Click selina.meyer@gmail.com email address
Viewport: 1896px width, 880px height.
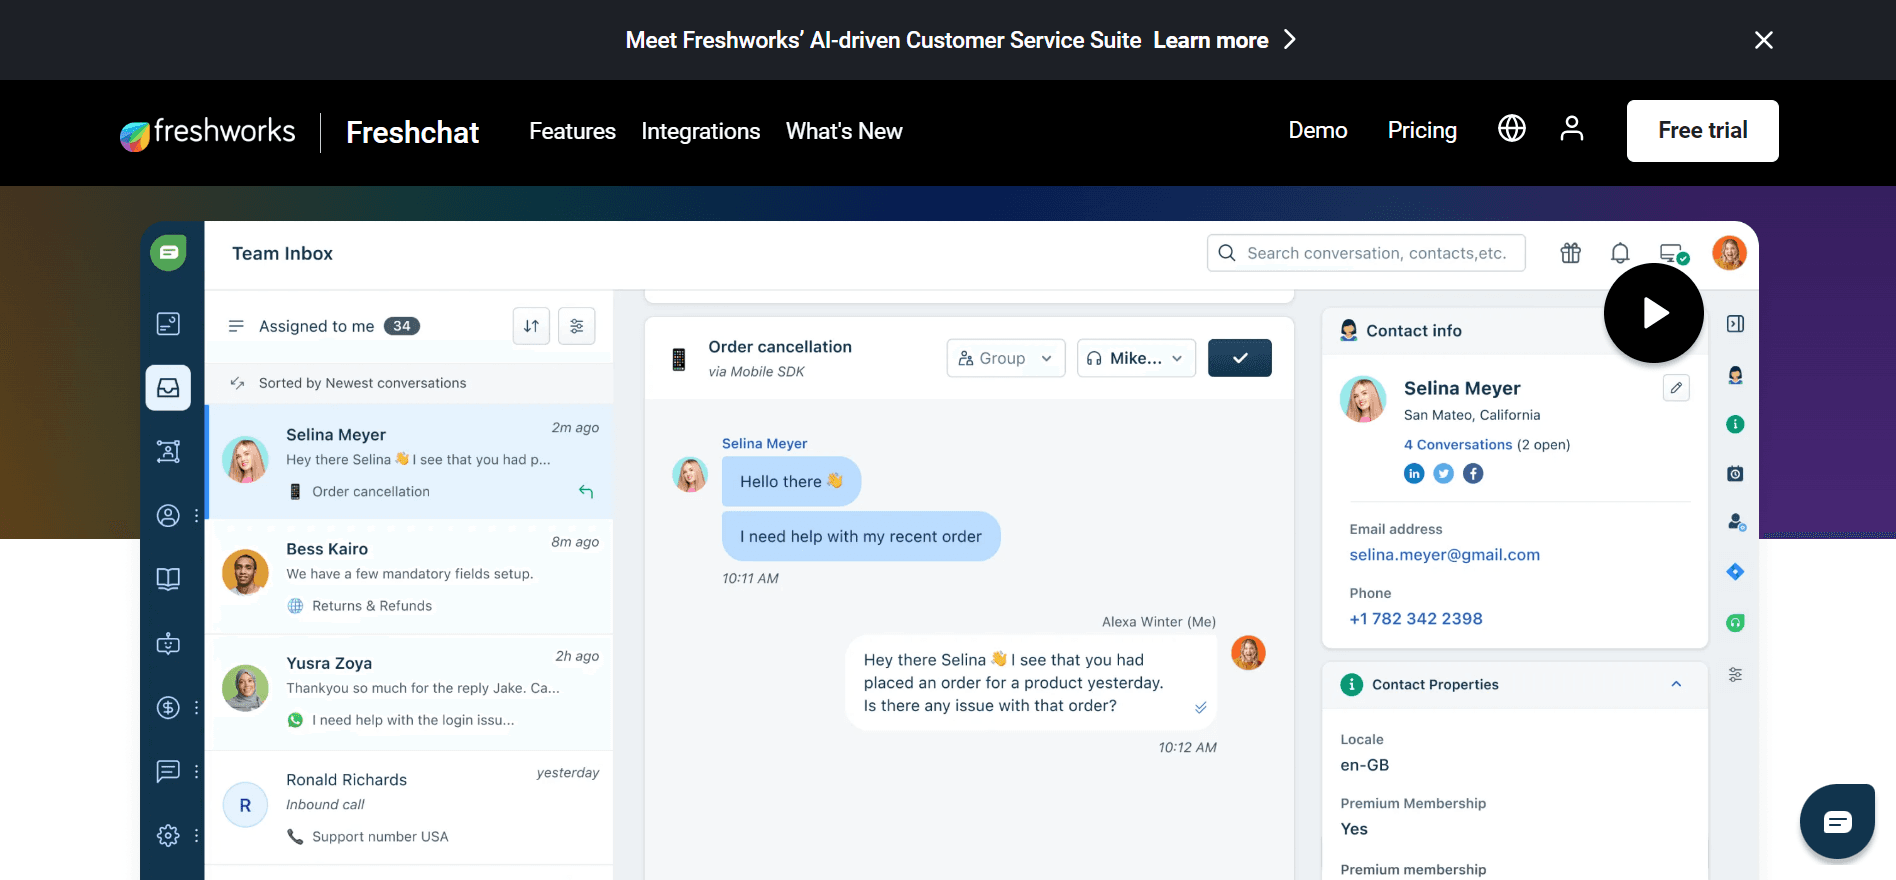(x=1444, y=555)
